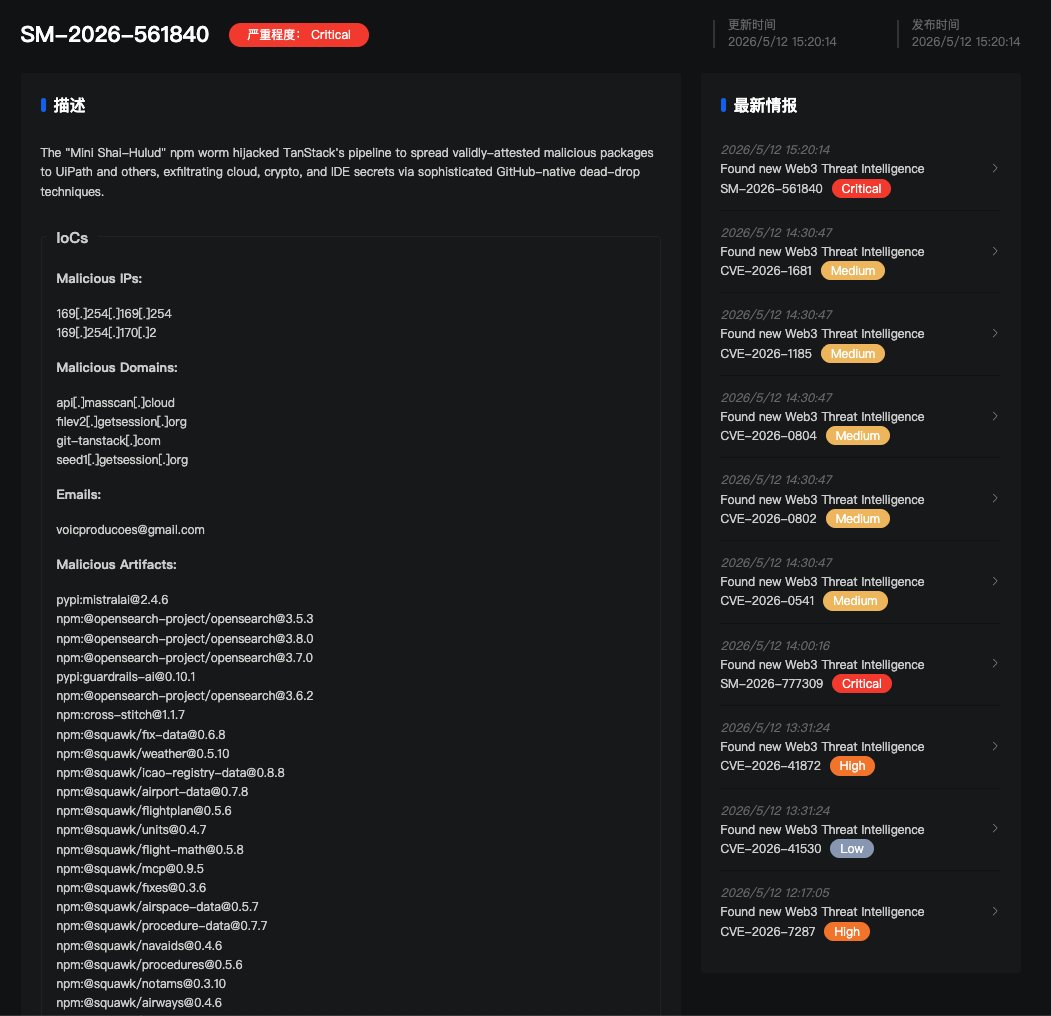1051x1016 pixels.
Task: Open chevron for CVE-2026-41872 entry
Action: (x=995, y=746)
